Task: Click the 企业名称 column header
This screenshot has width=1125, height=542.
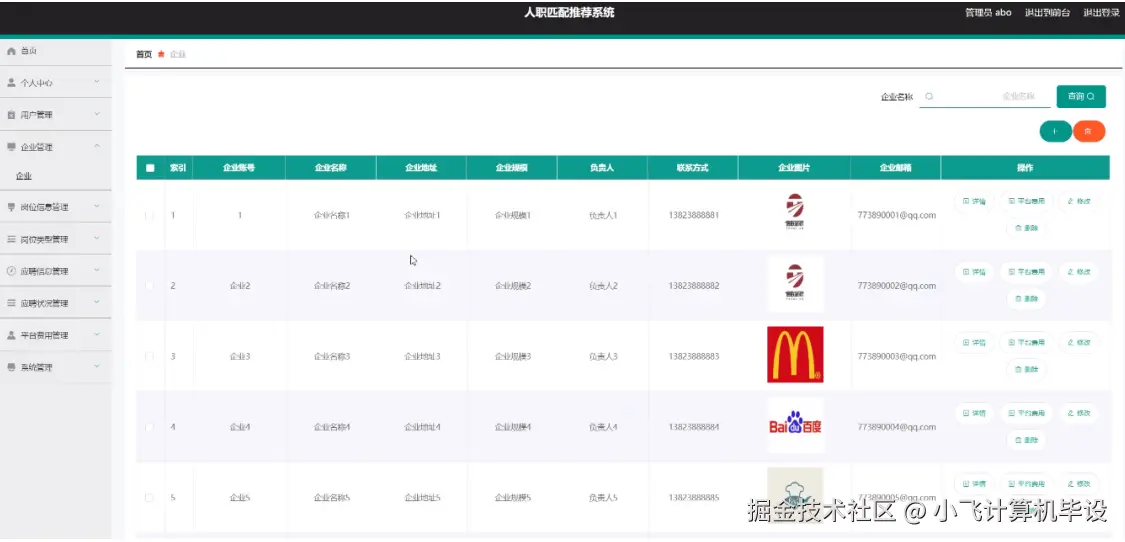Action: (331, 168)
